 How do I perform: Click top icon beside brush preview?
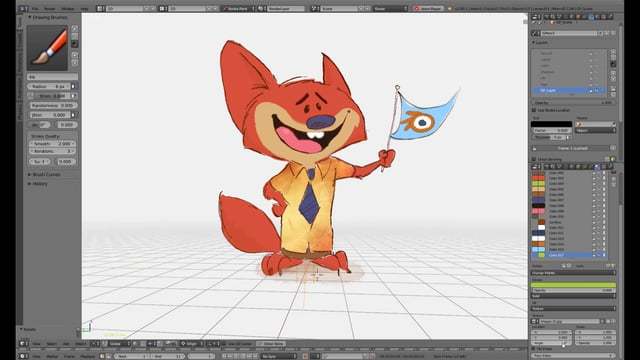[75, 29]
